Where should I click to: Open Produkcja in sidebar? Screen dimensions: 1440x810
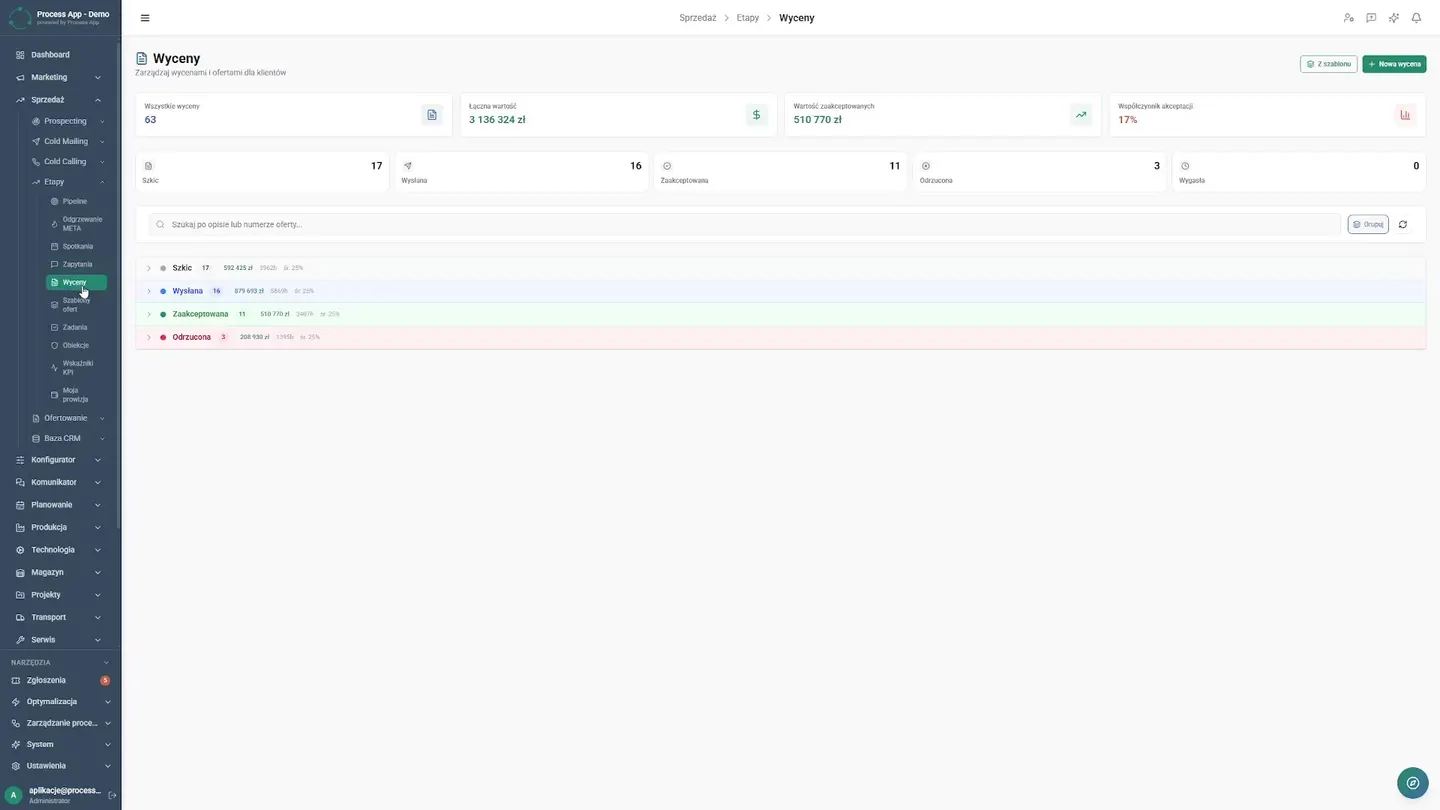pos(60,527)
